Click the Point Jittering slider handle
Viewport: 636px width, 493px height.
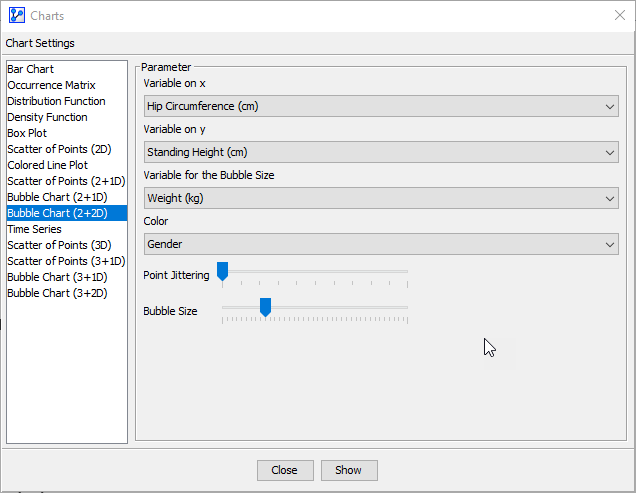tap(223, 272)
